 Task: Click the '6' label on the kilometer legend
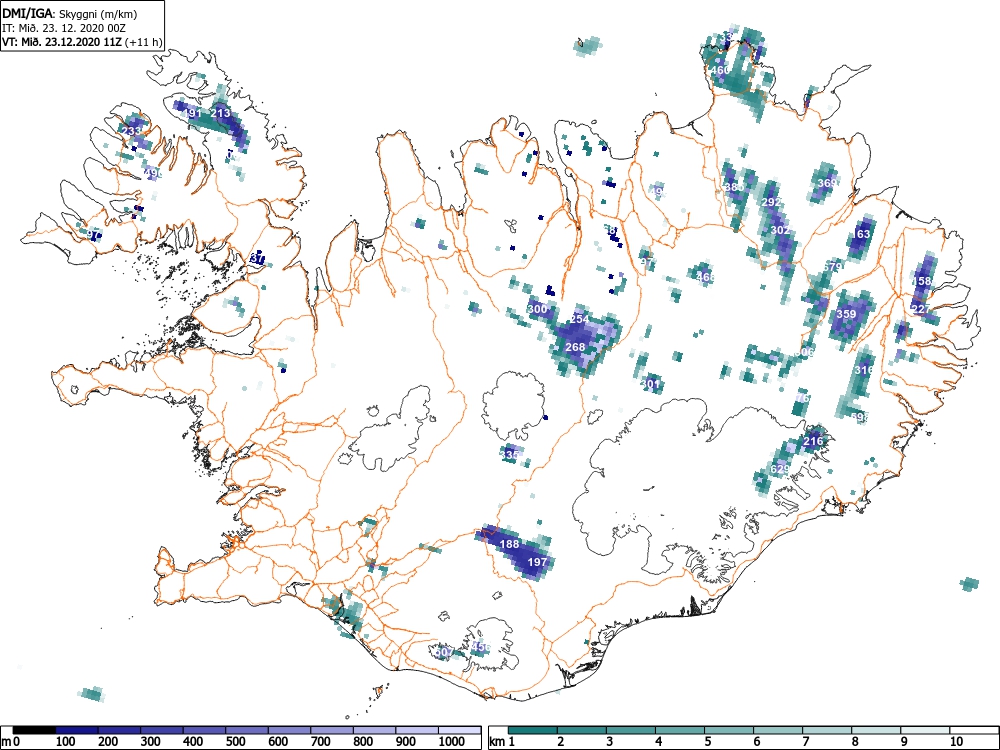(x=757, y=742)
